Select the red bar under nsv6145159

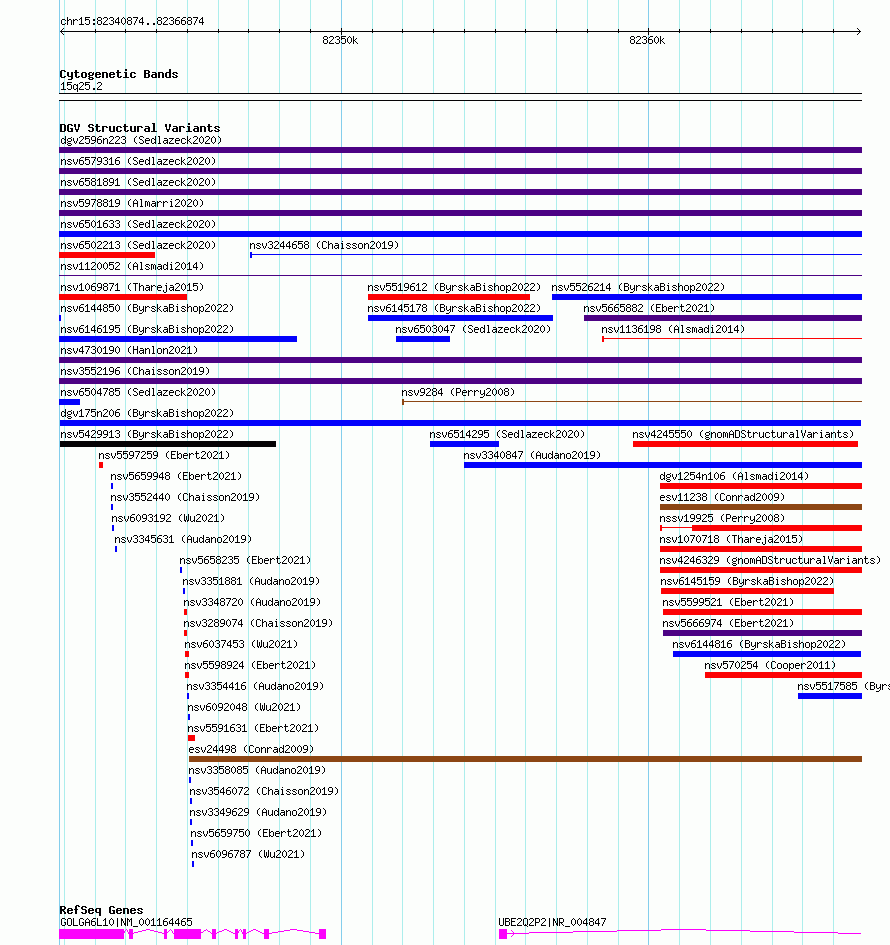(747, 591)
